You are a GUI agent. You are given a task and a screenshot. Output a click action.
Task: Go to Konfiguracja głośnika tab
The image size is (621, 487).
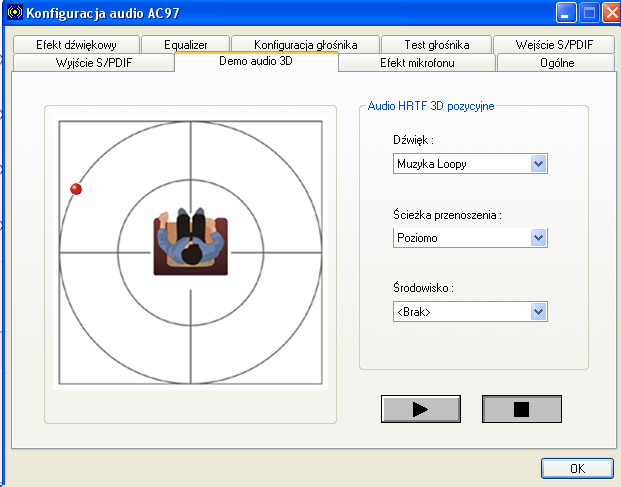tap(305, 45)
